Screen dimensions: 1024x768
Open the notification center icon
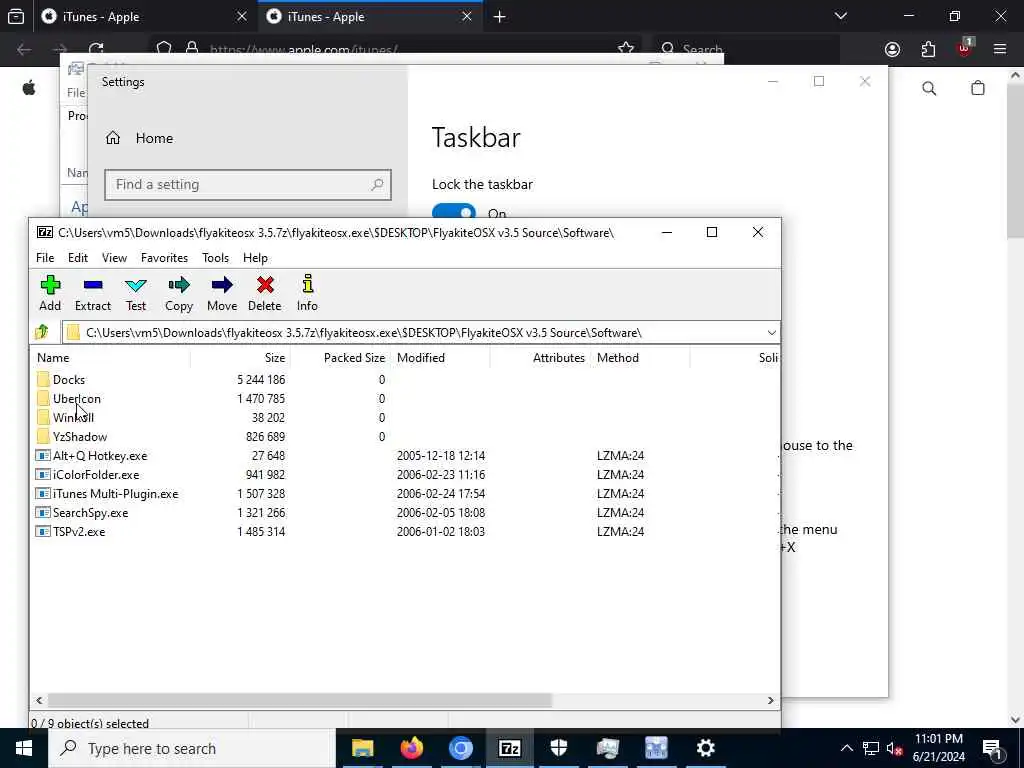992,748
